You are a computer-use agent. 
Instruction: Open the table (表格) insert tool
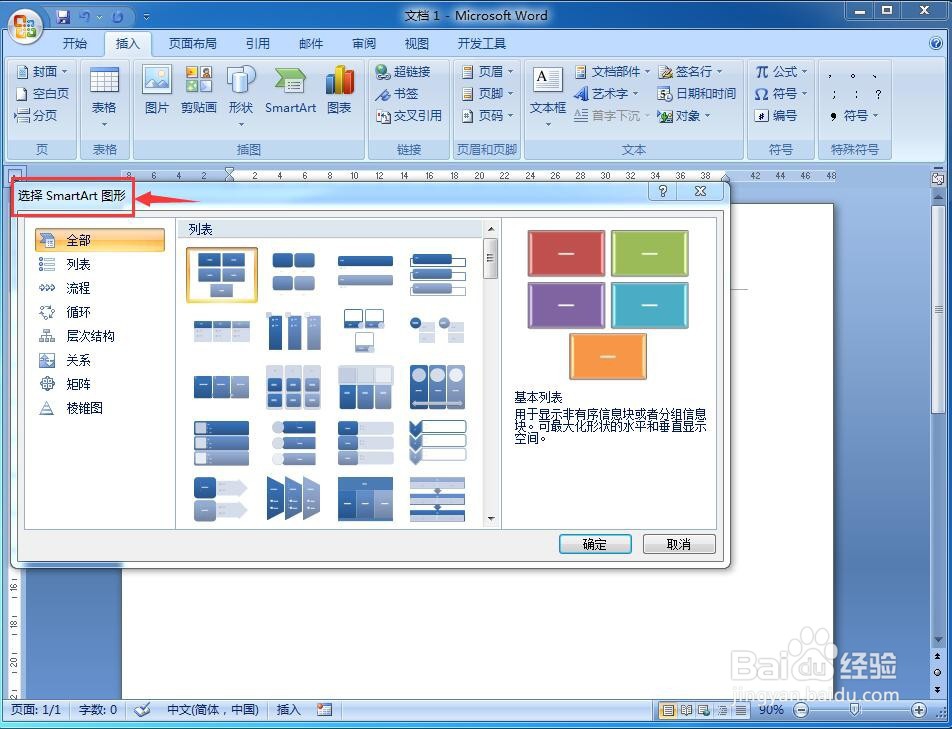[x=104, y=96]
